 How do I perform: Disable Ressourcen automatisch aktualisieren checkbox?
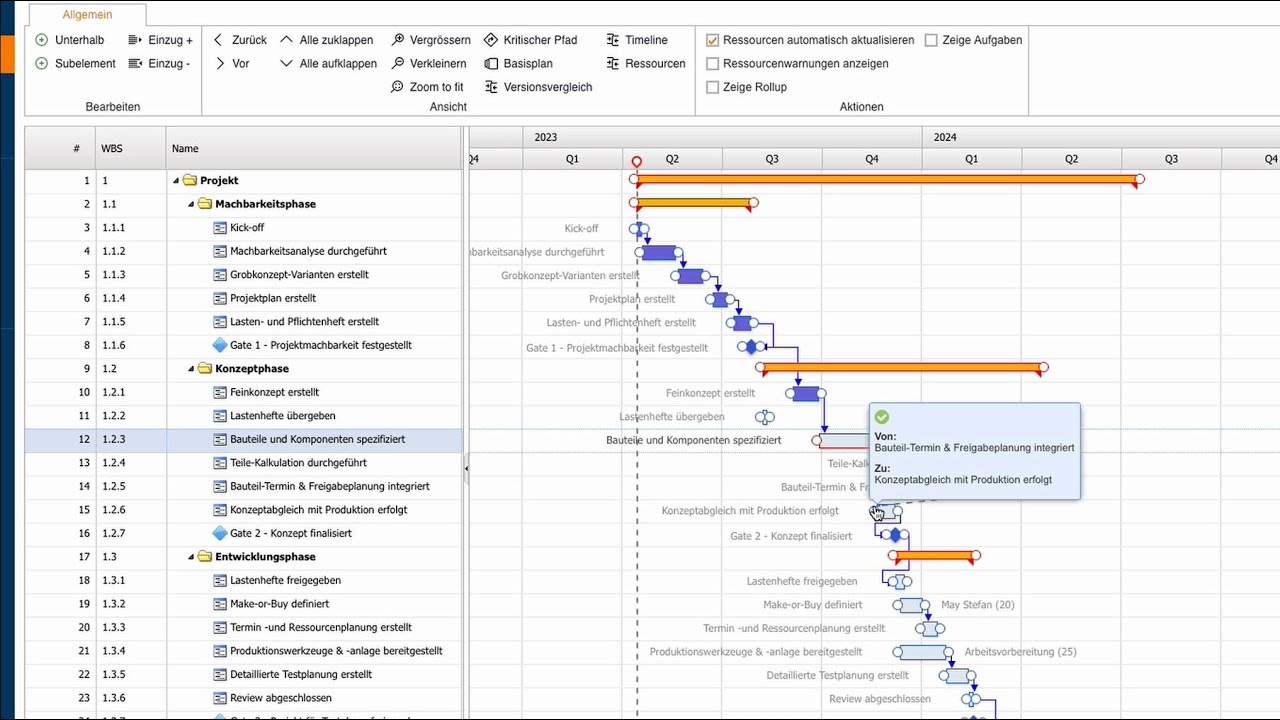pos(713,40)
